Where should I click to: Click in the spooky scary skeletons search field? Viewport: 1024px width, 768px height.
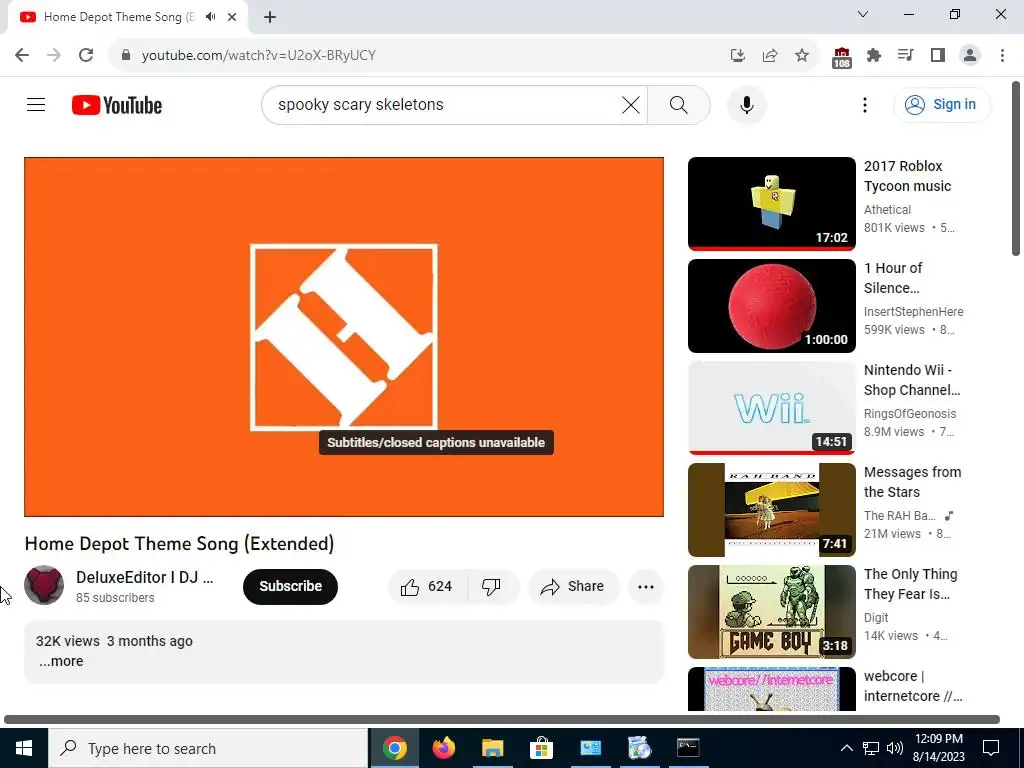point(445,104)
